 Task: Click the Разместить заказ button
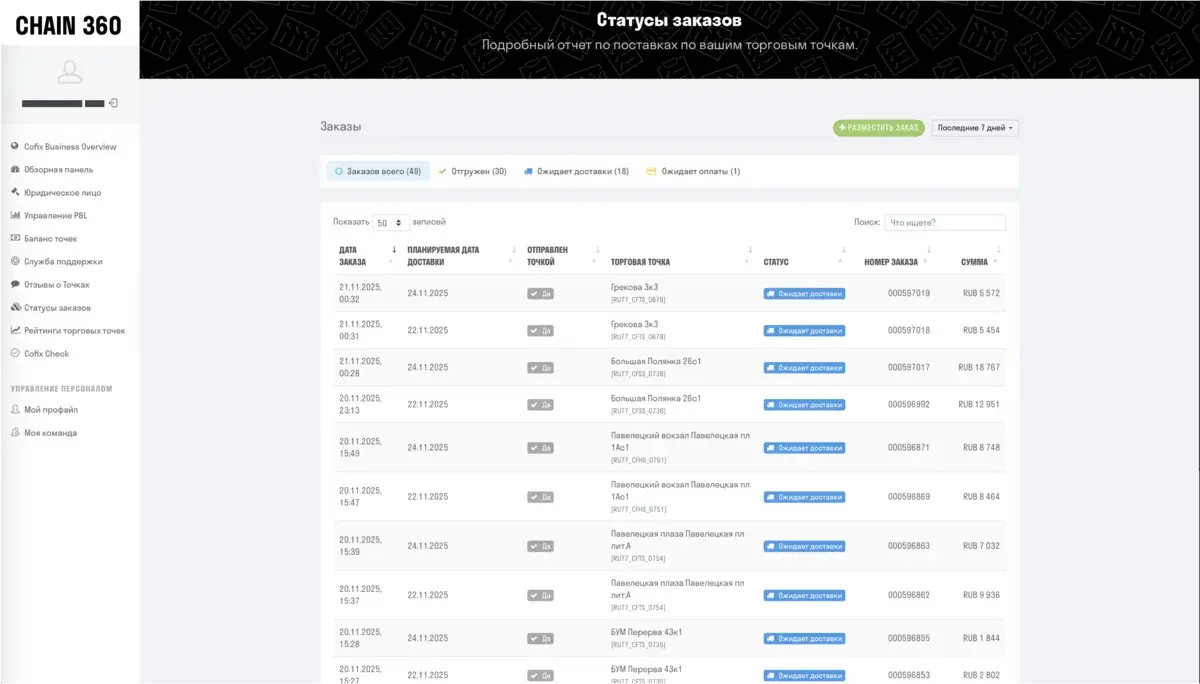tap(879, 128)
